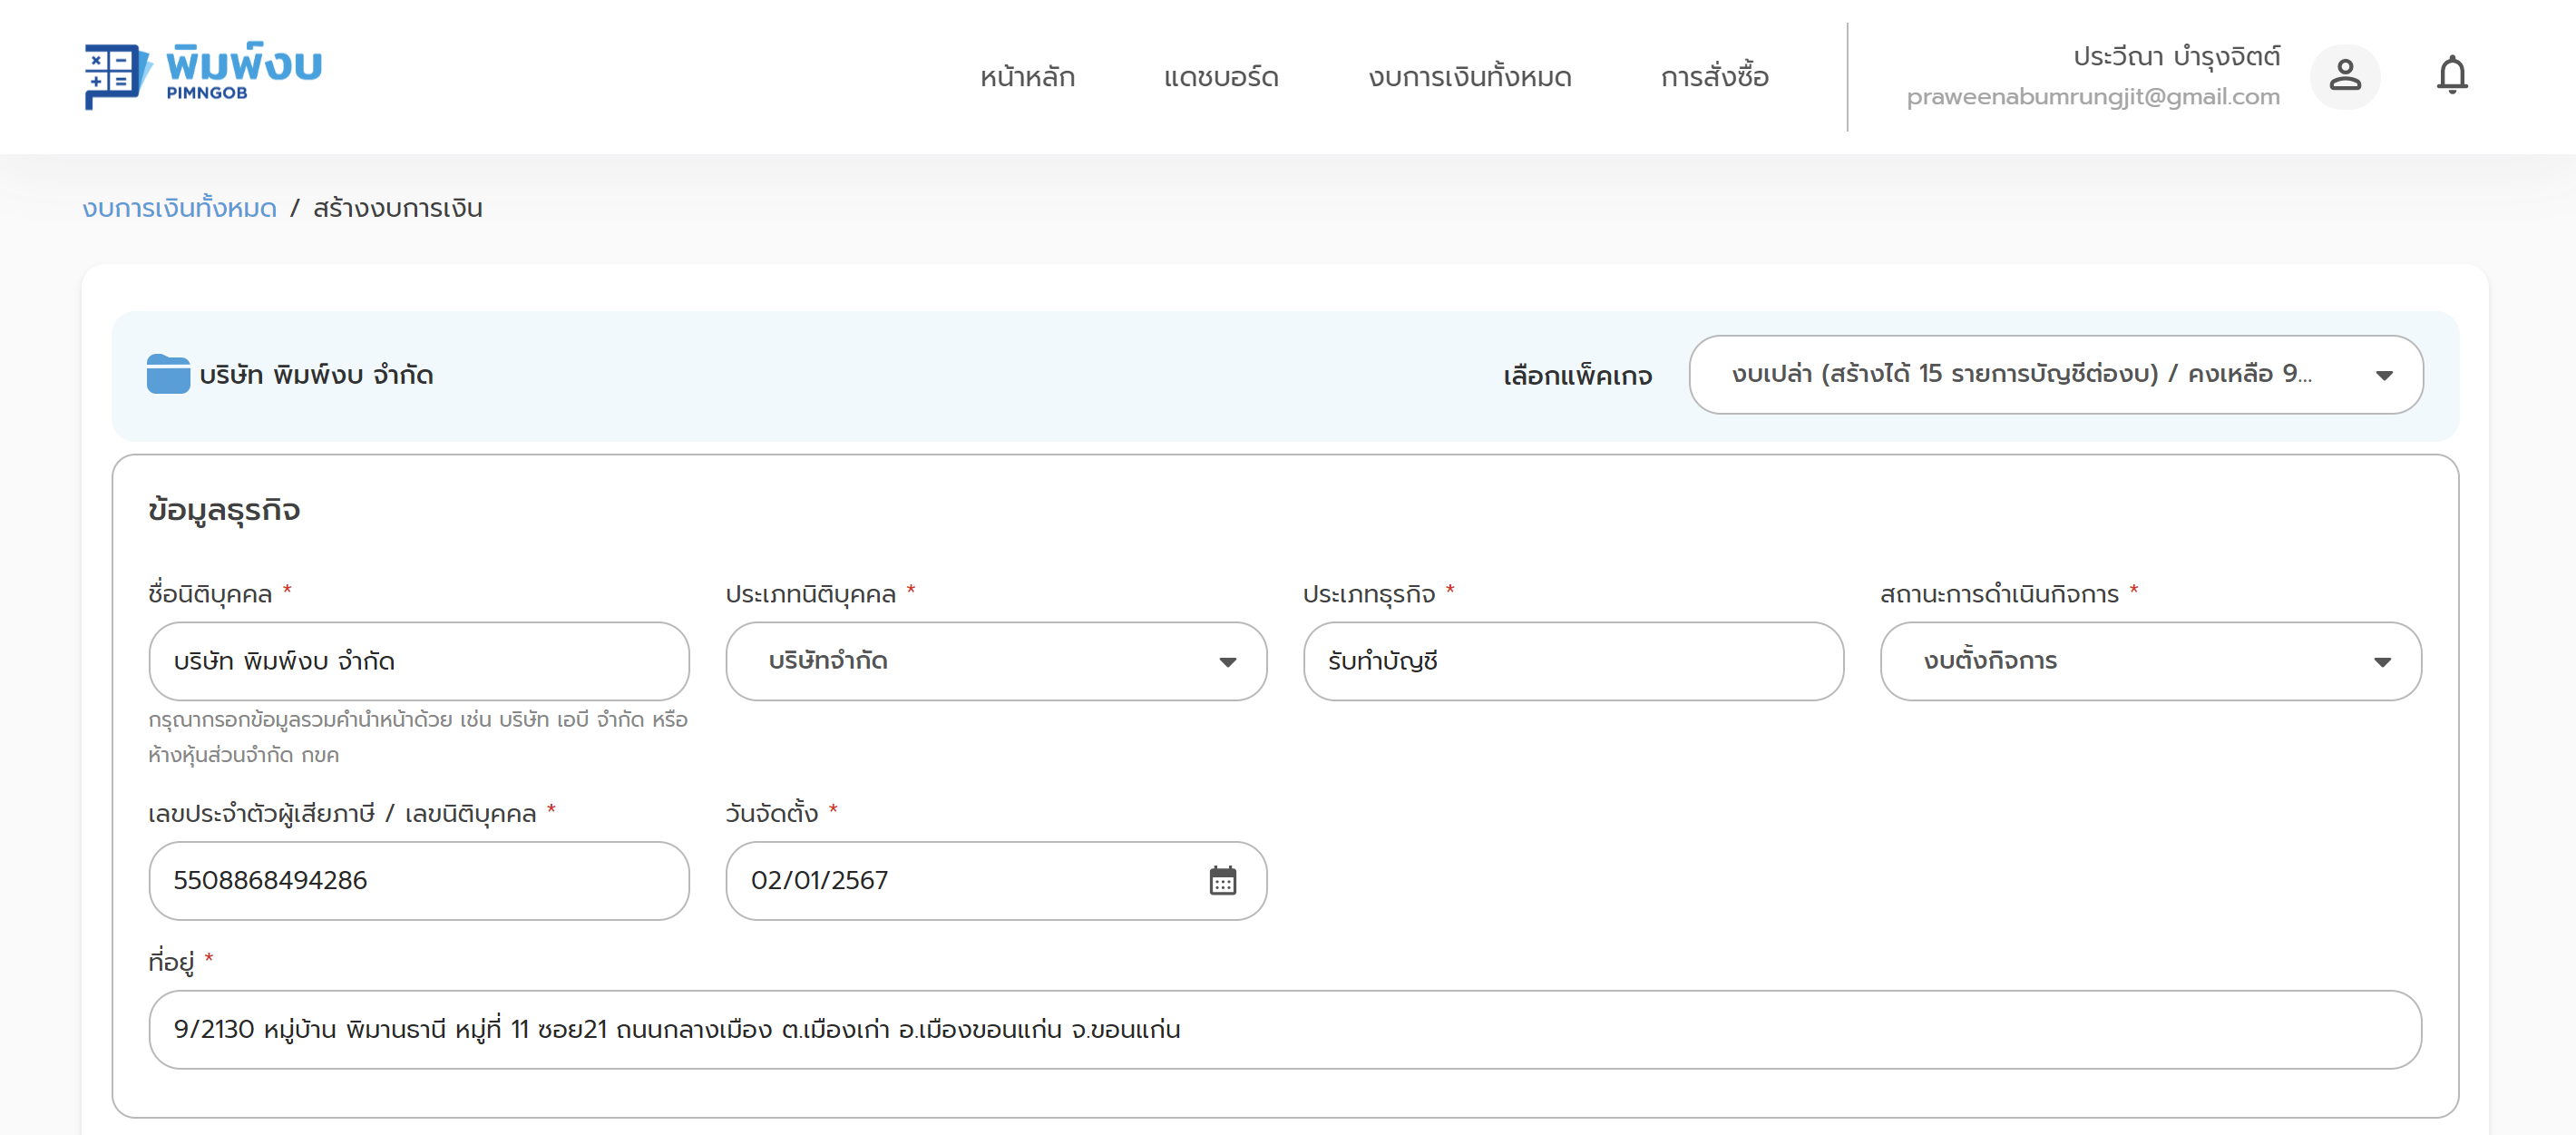This screenshot has height=1135, width=2576.
Task: Open the user profile avatar icon
Action: [x=2343, y=76]
